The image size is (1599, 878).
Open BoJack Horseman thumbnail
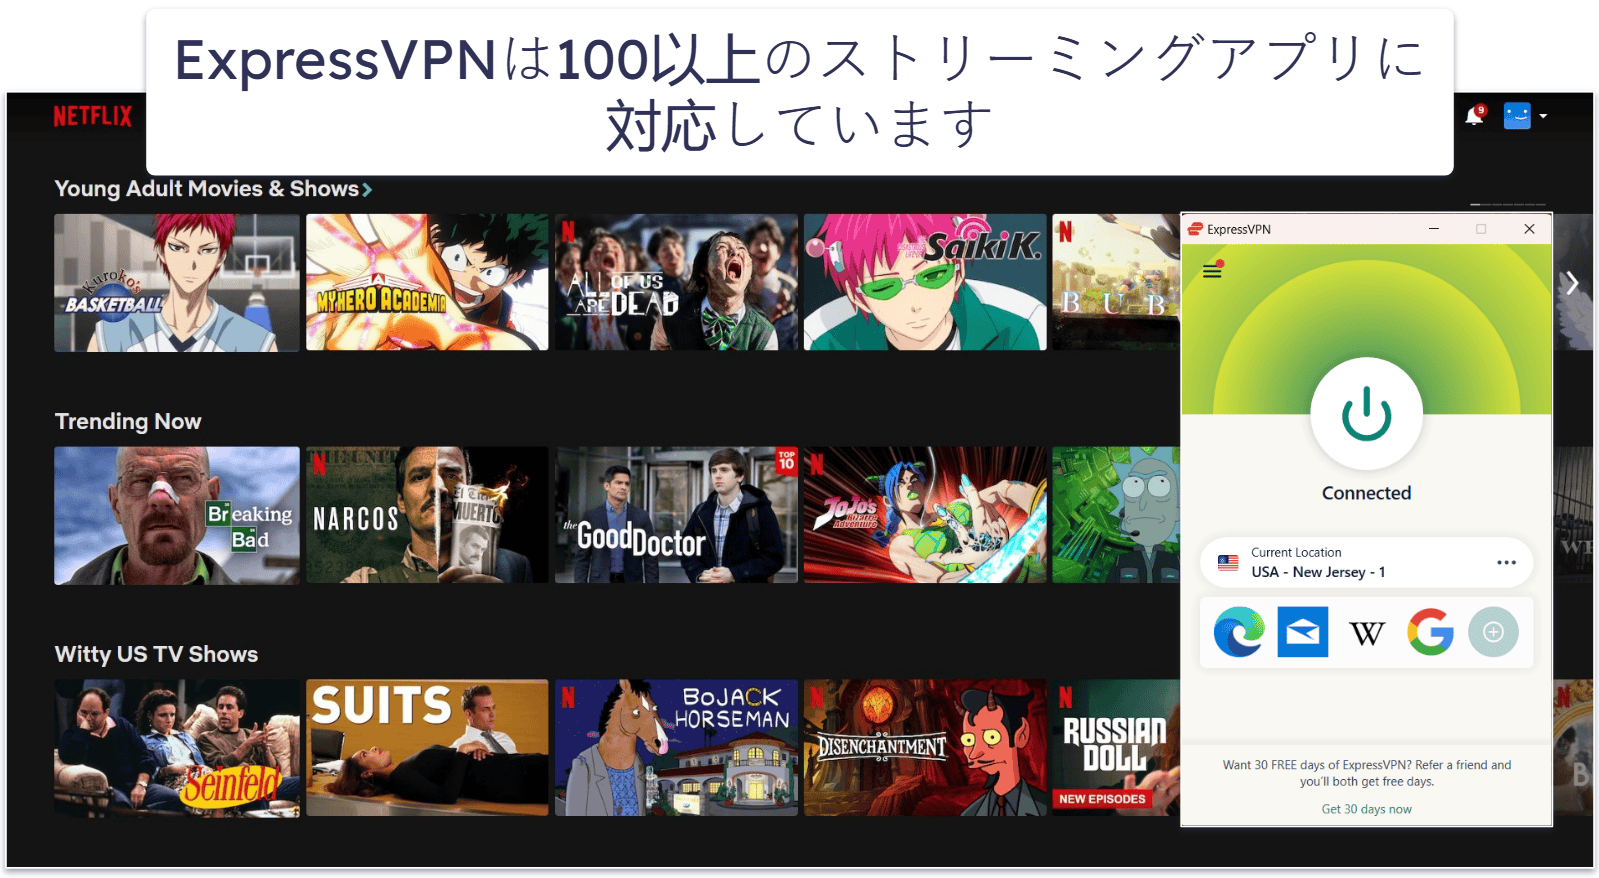[677, 748]
